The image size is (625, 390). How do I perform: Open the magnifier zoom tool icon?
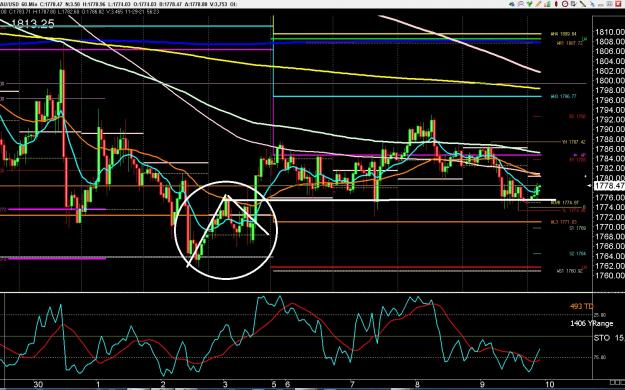521,4
